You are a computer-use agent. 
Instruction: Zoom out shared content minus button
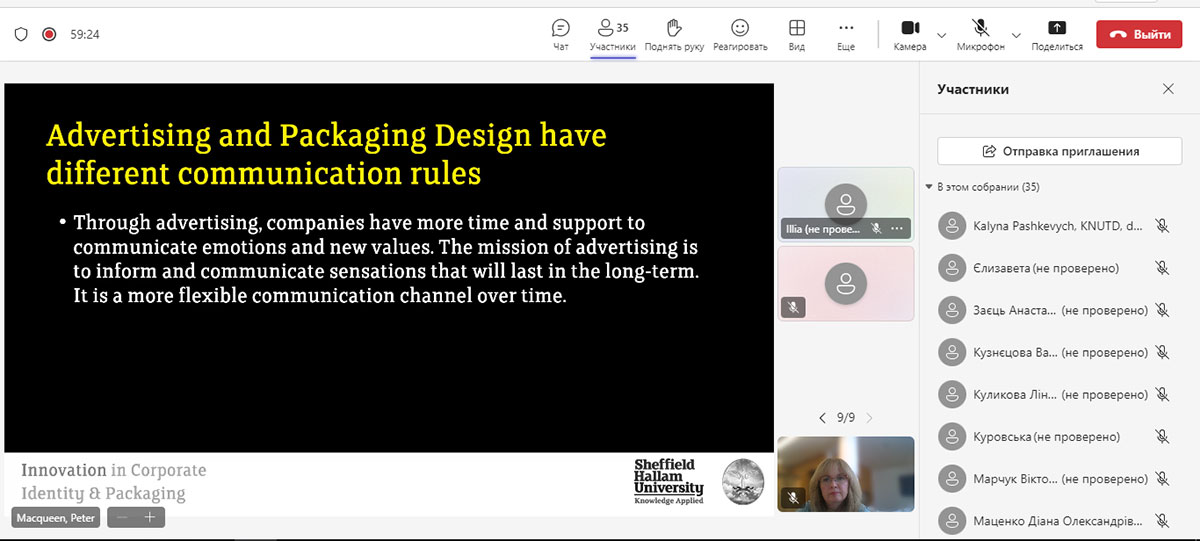[x=122, y=517]
